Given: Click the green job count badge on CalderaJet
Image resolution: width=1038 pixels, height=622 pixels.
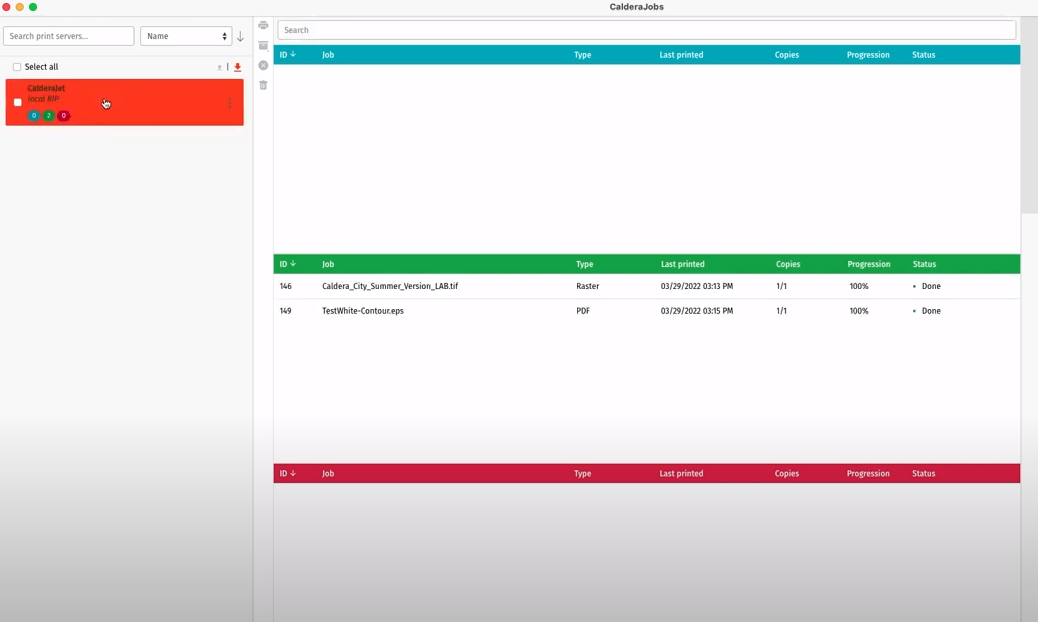Looking at the screenshot, I should [x=48, y=116].
